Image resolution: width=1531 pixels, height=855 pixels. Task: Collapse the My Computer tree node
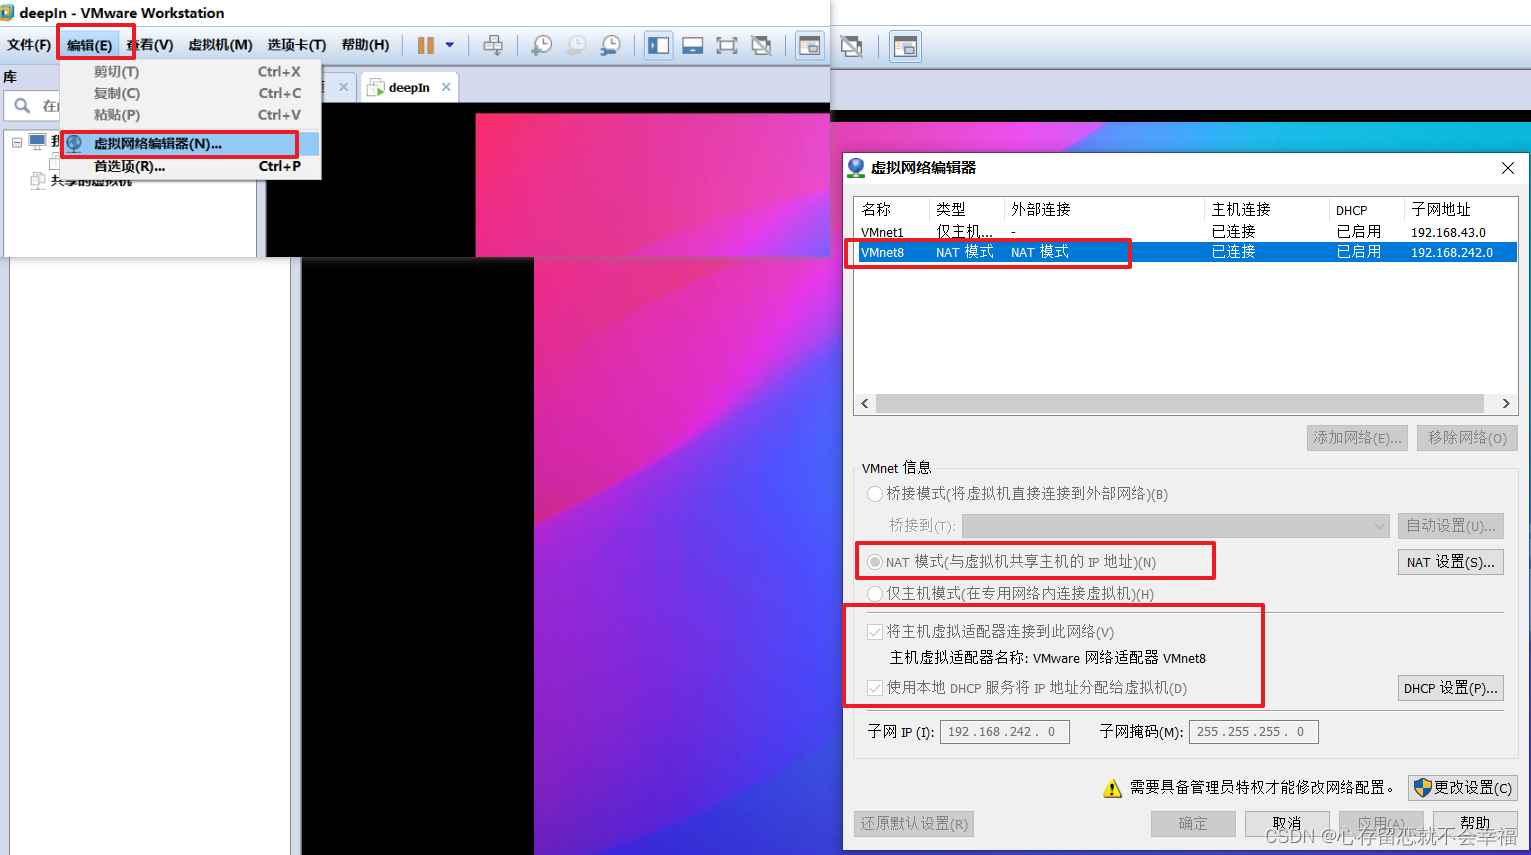click(x=17, y=142)
